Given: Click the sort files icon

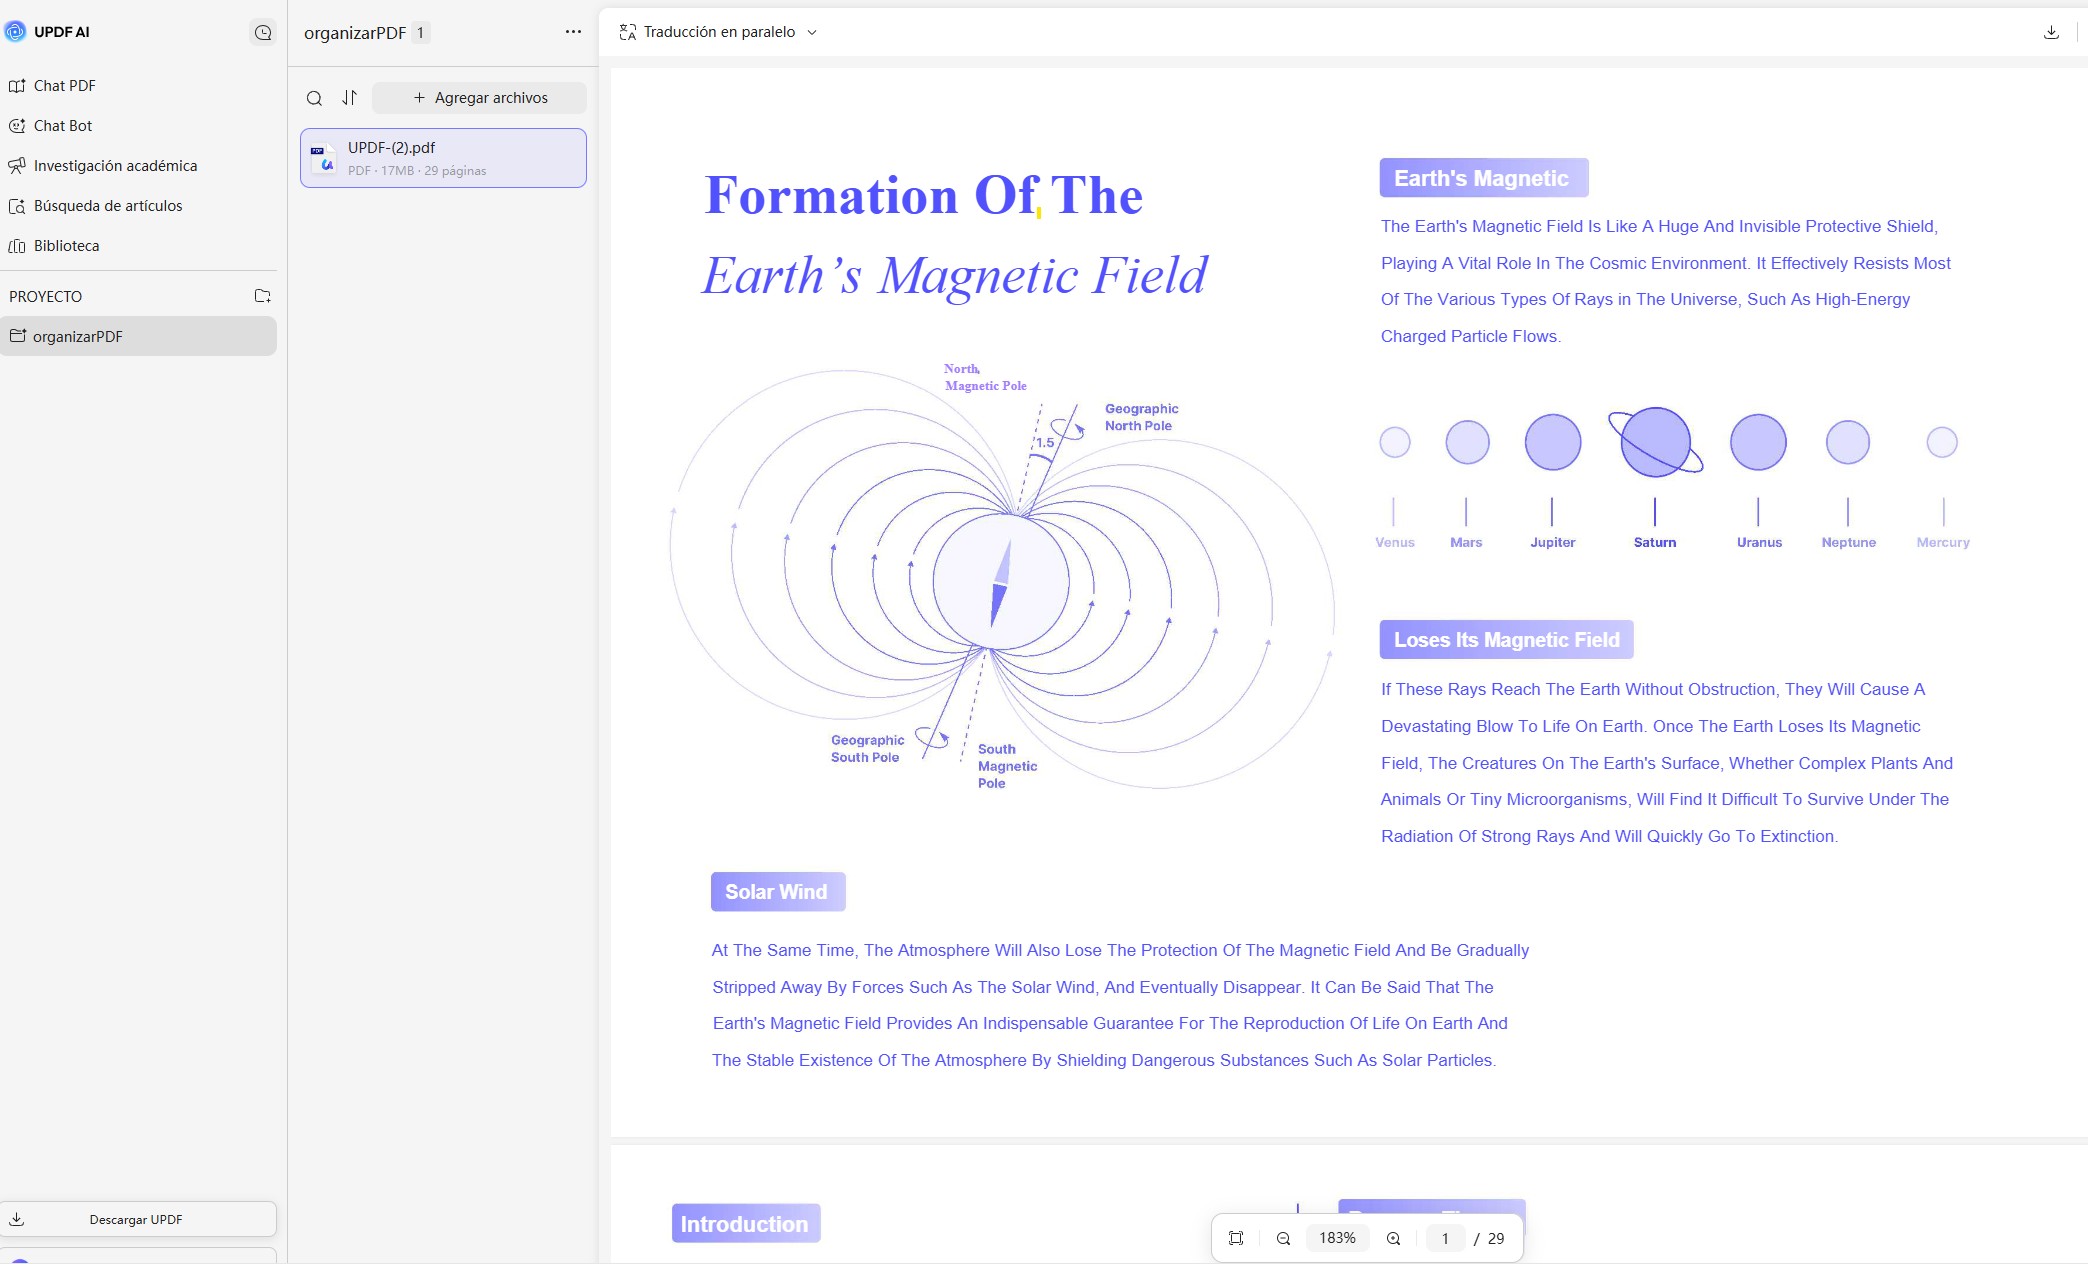Looking at the screenshot, I should coord(349,98).
